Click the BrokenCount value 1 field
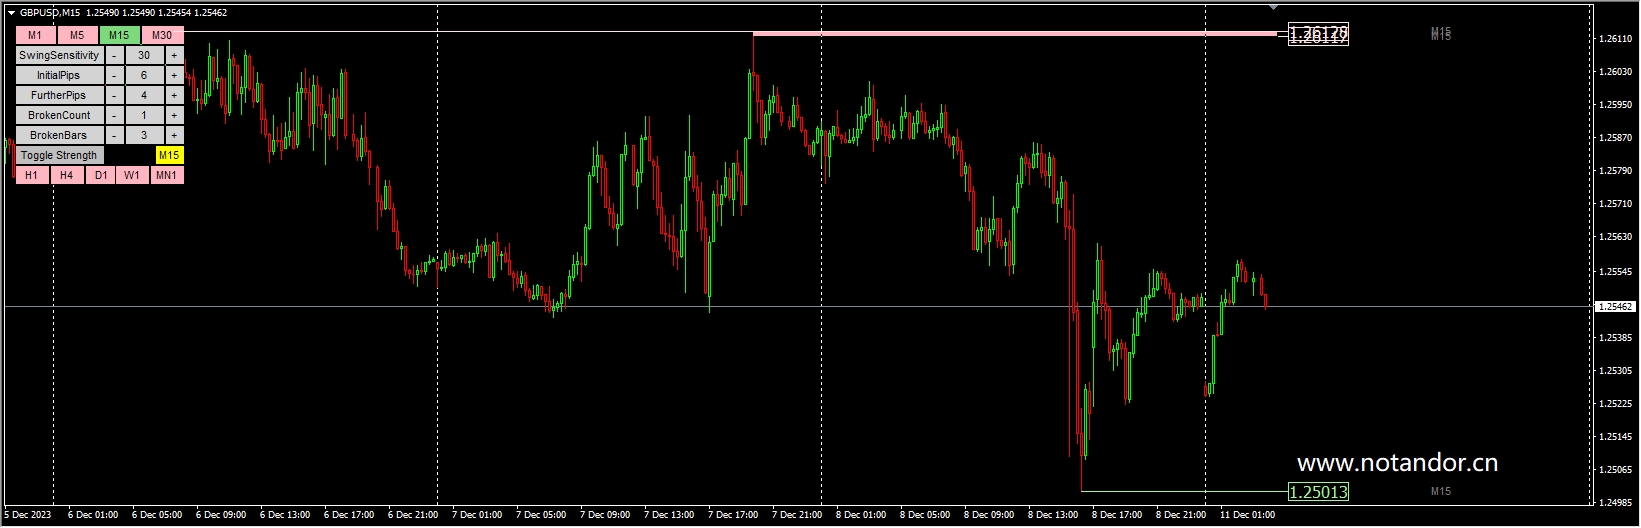 coord(144,115)
